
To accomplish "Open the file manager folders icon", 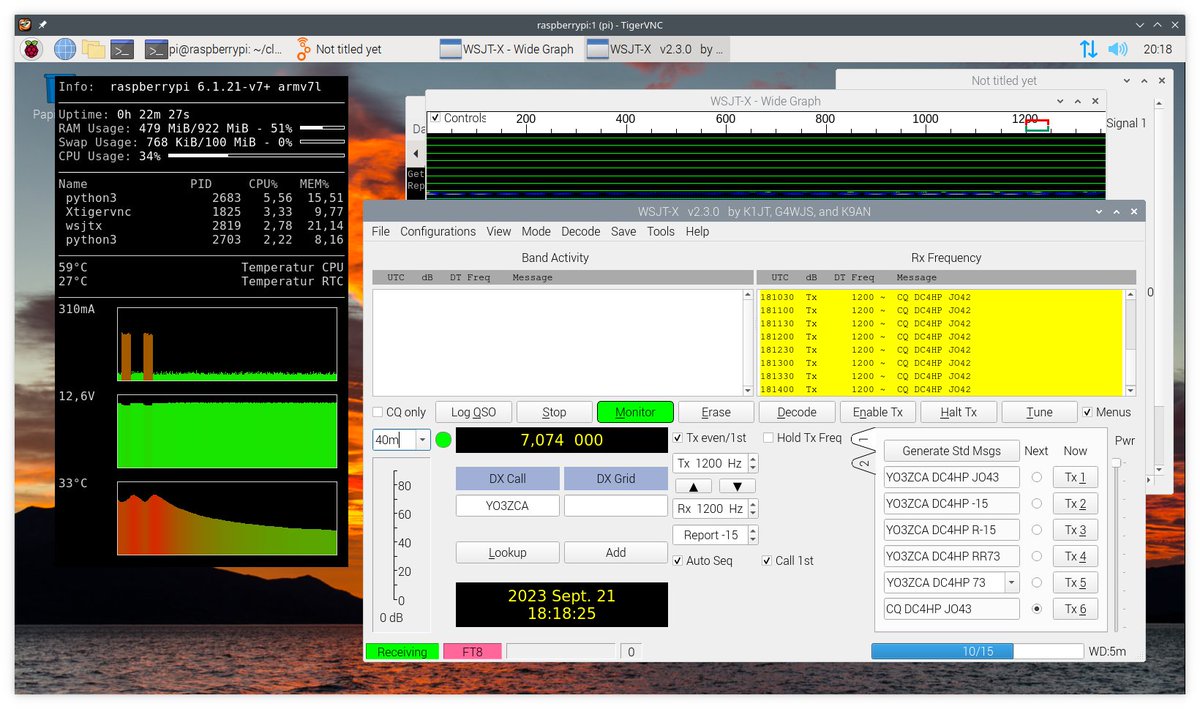I will tap(94, 49).
